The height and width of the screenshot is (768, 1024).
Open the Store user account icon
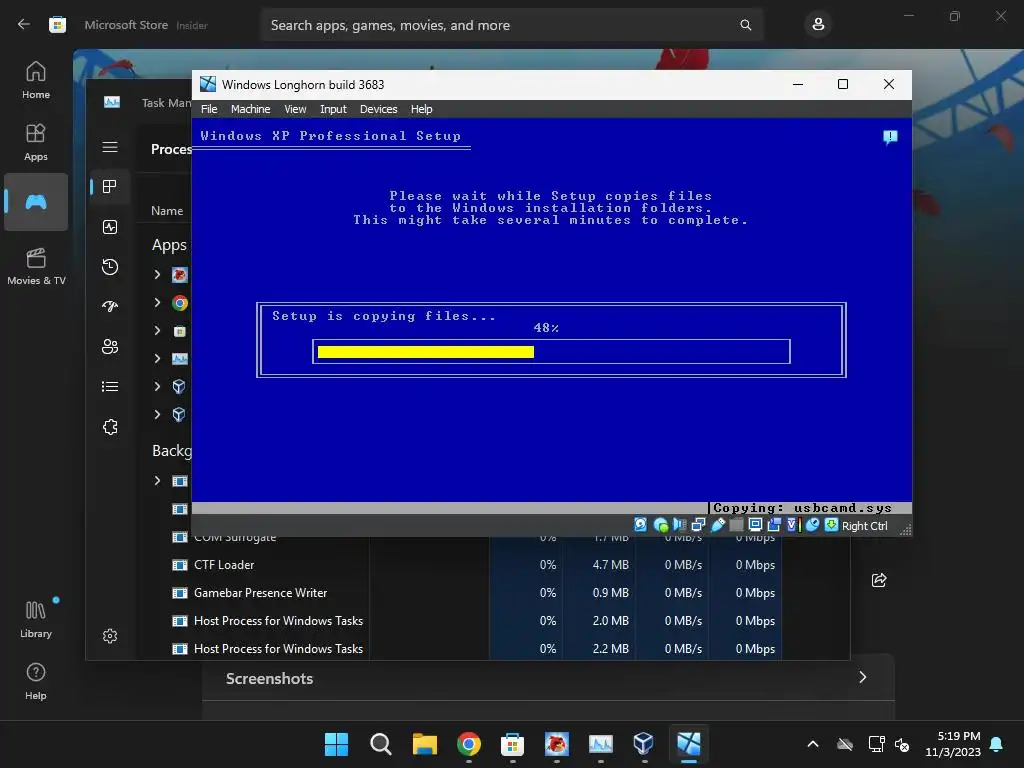coord(818,25)
